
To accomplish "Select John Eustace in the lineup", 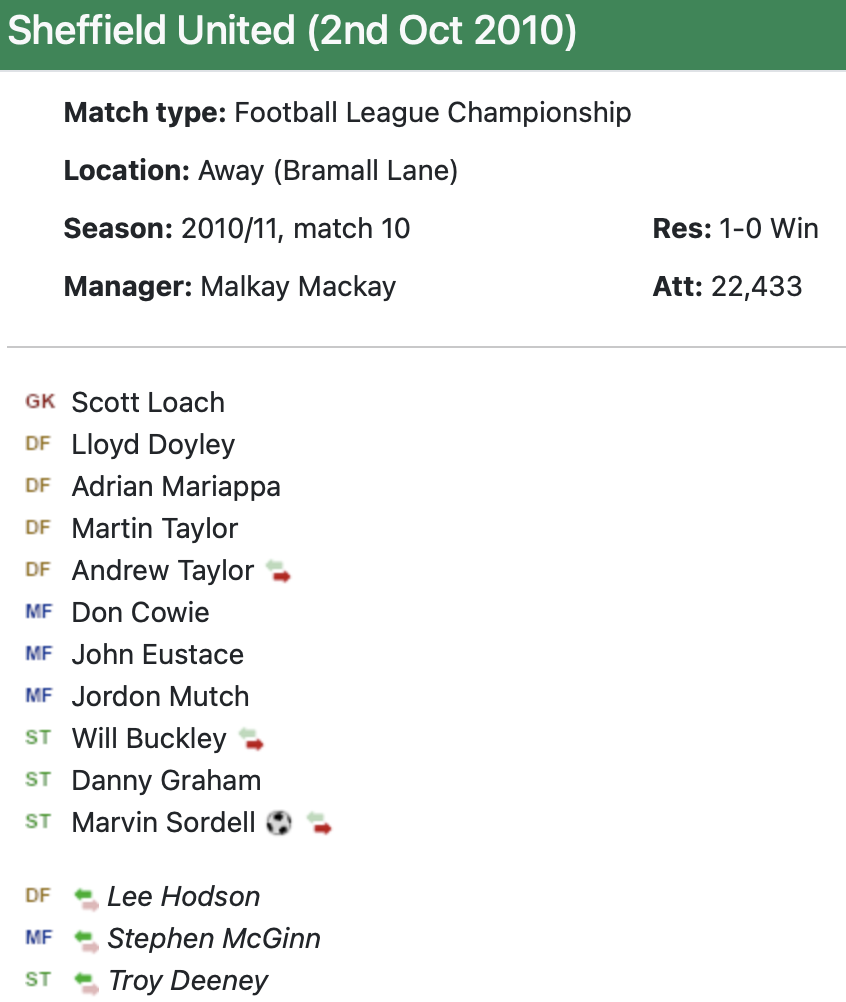I will (158, 654).
